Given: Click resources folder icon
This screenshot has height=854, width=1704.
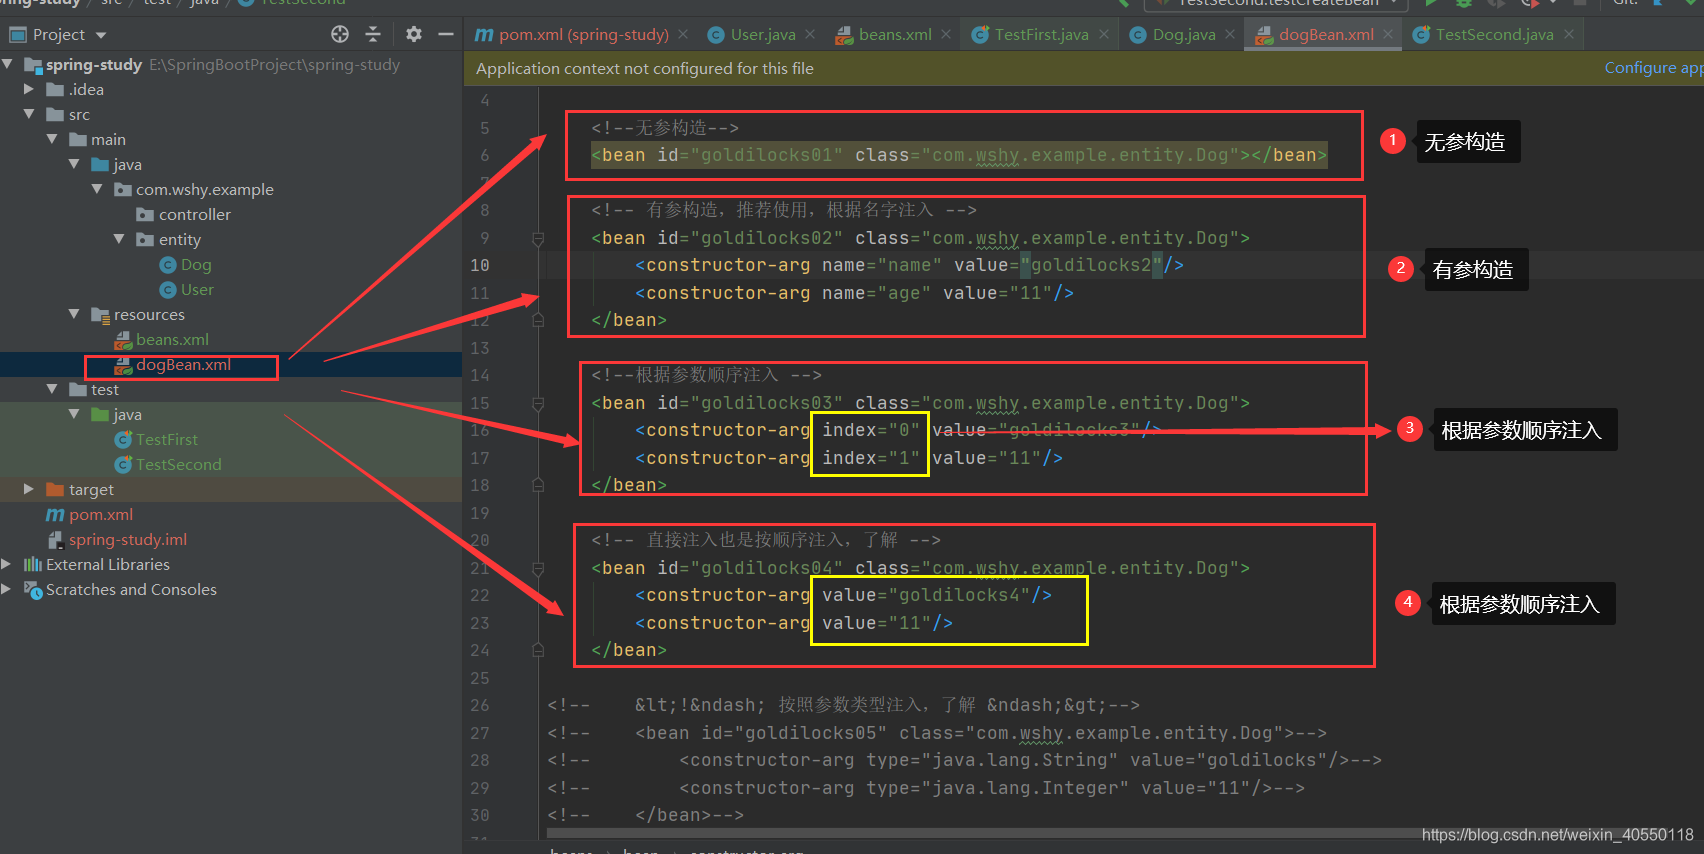Looking at the screenshot, I should click(100, 315).
